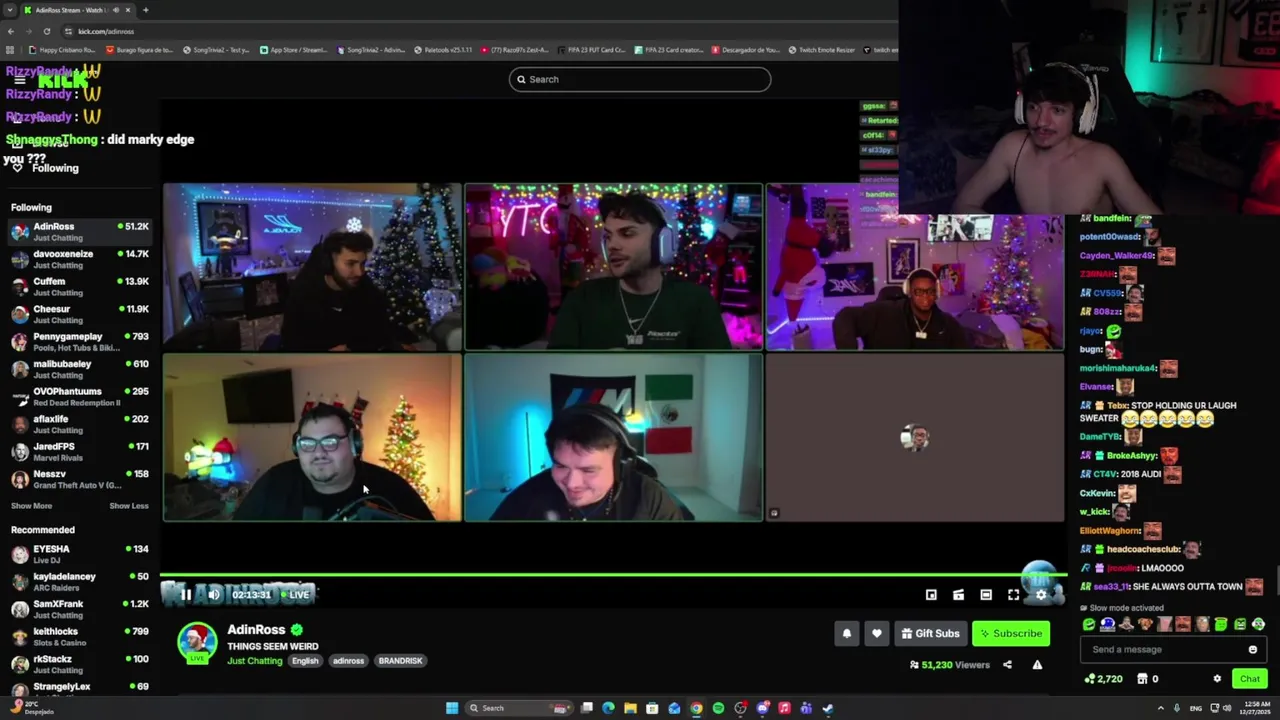Reload the page in browser
The height and width of the screenshot is (720, 1280).
tap(46, 31)
